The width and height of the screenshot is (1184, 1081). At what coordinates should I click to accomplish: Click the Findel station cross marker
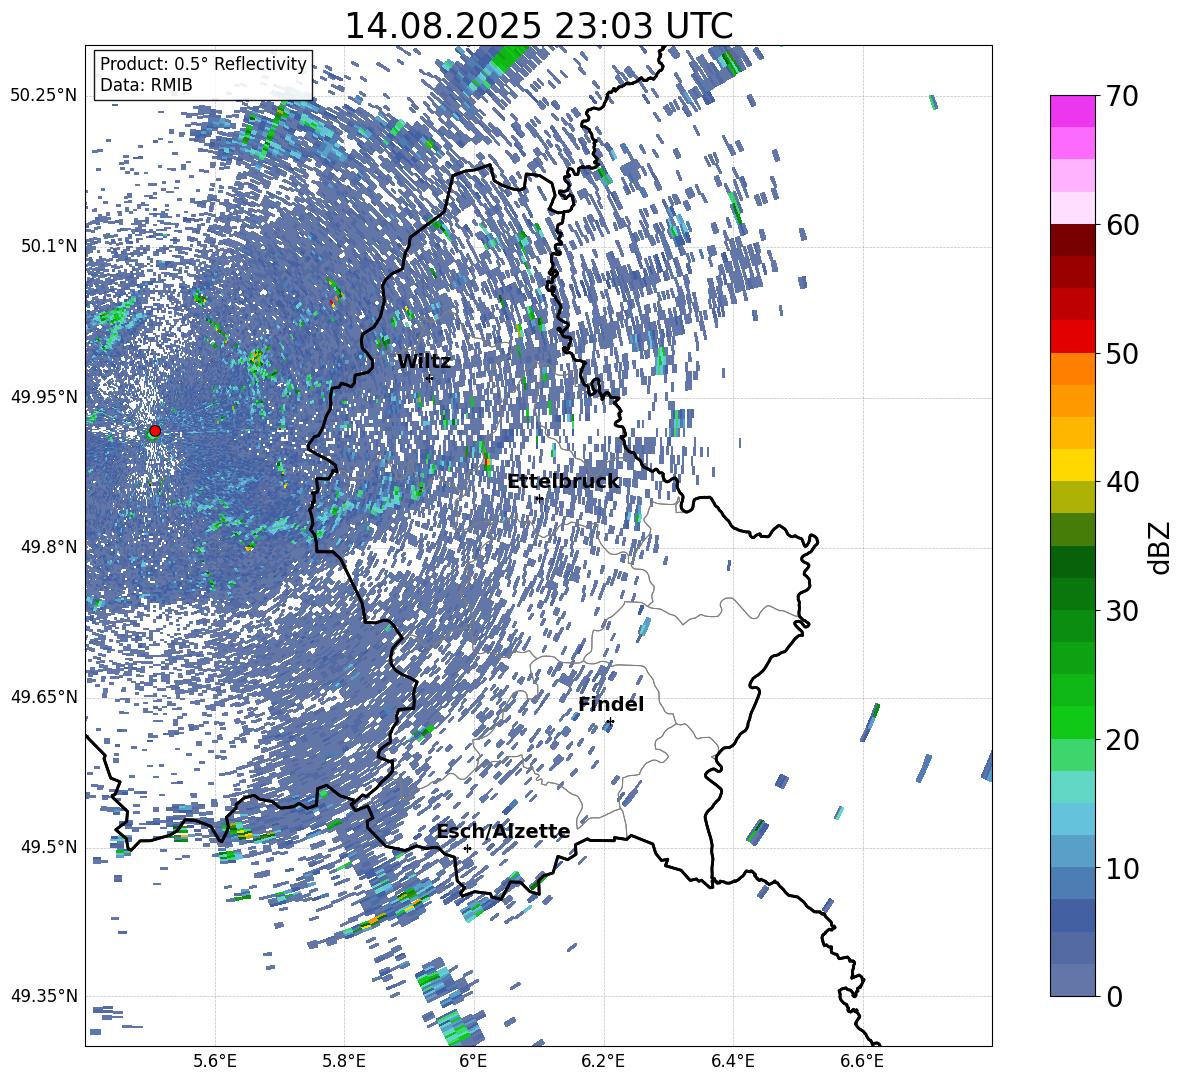610,722
